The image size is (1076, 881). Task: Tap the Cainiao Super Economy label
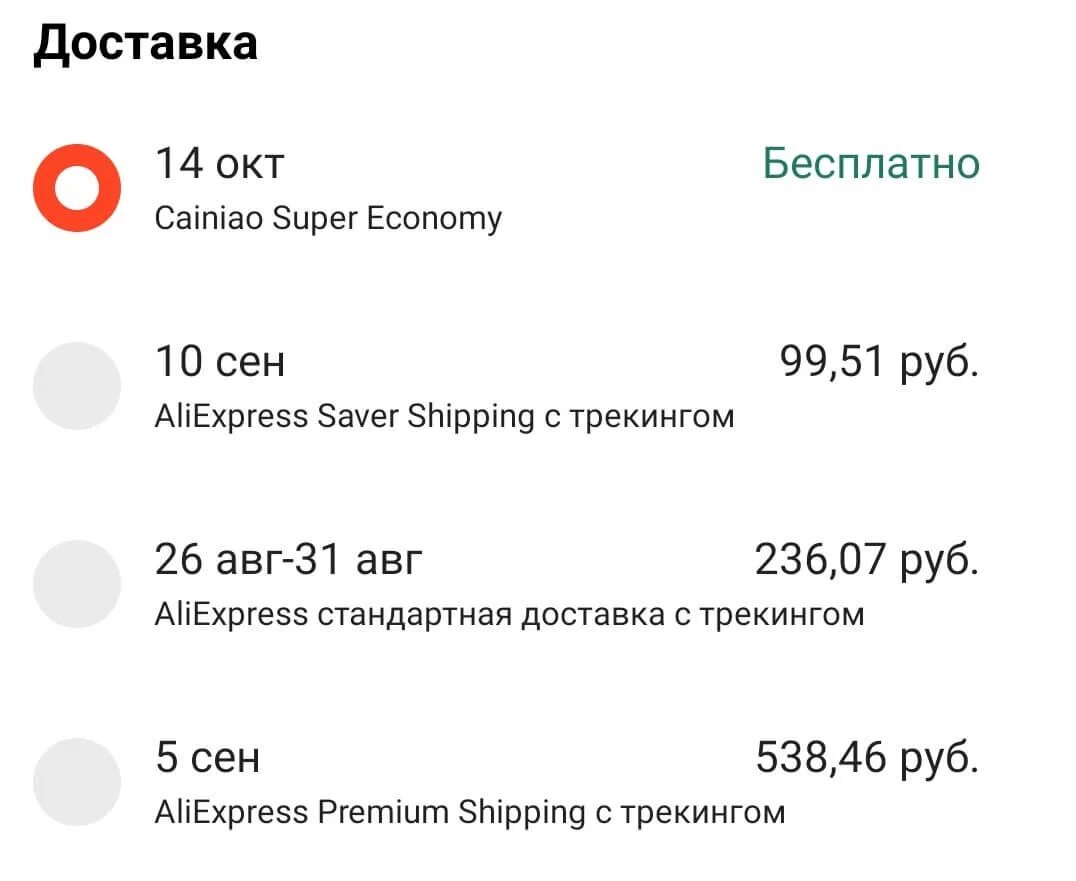point(328,218)
